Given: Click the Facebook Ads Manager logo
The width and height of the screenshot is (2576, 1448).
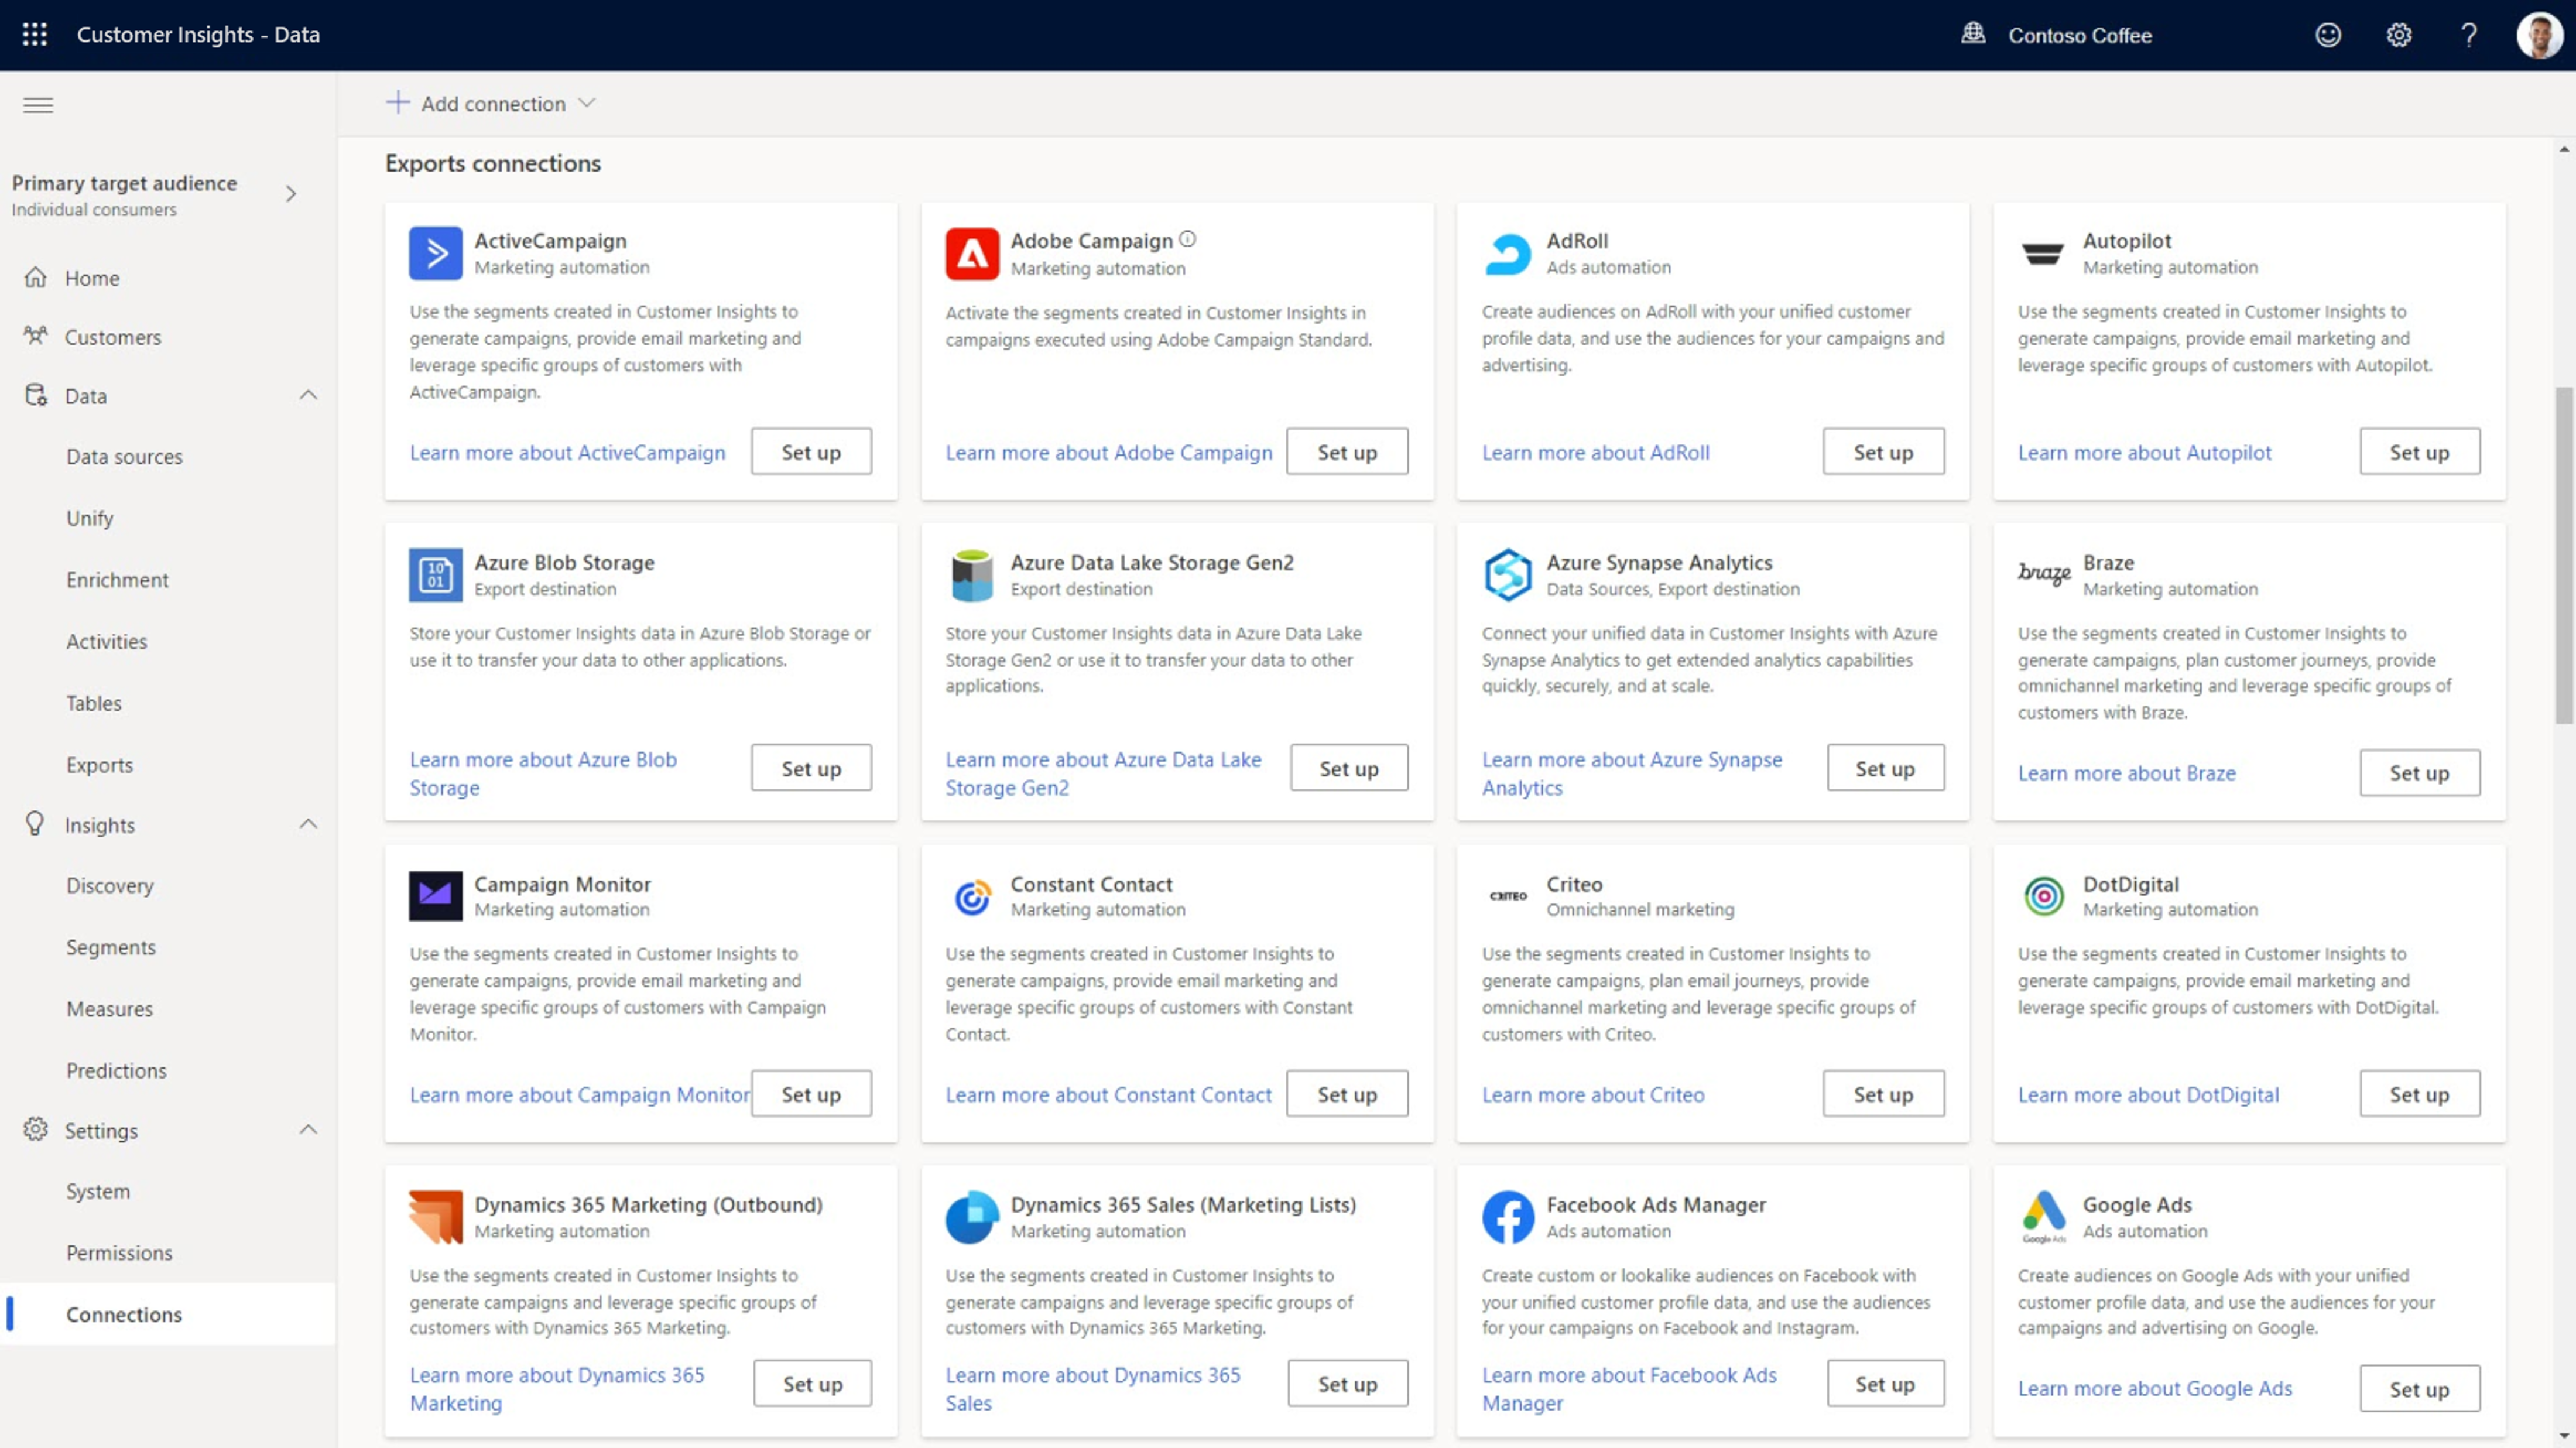Looking at the screenshot, I should tap(1507, 1216).
